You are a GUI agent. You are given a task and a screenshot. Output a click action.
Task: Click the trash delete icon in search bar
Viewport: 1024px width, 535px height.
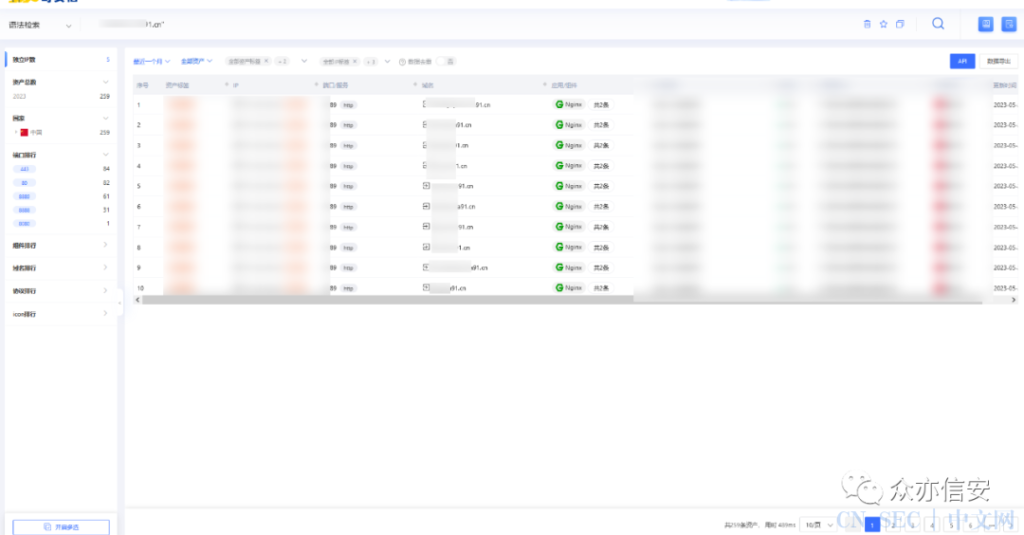coord(867,24)
